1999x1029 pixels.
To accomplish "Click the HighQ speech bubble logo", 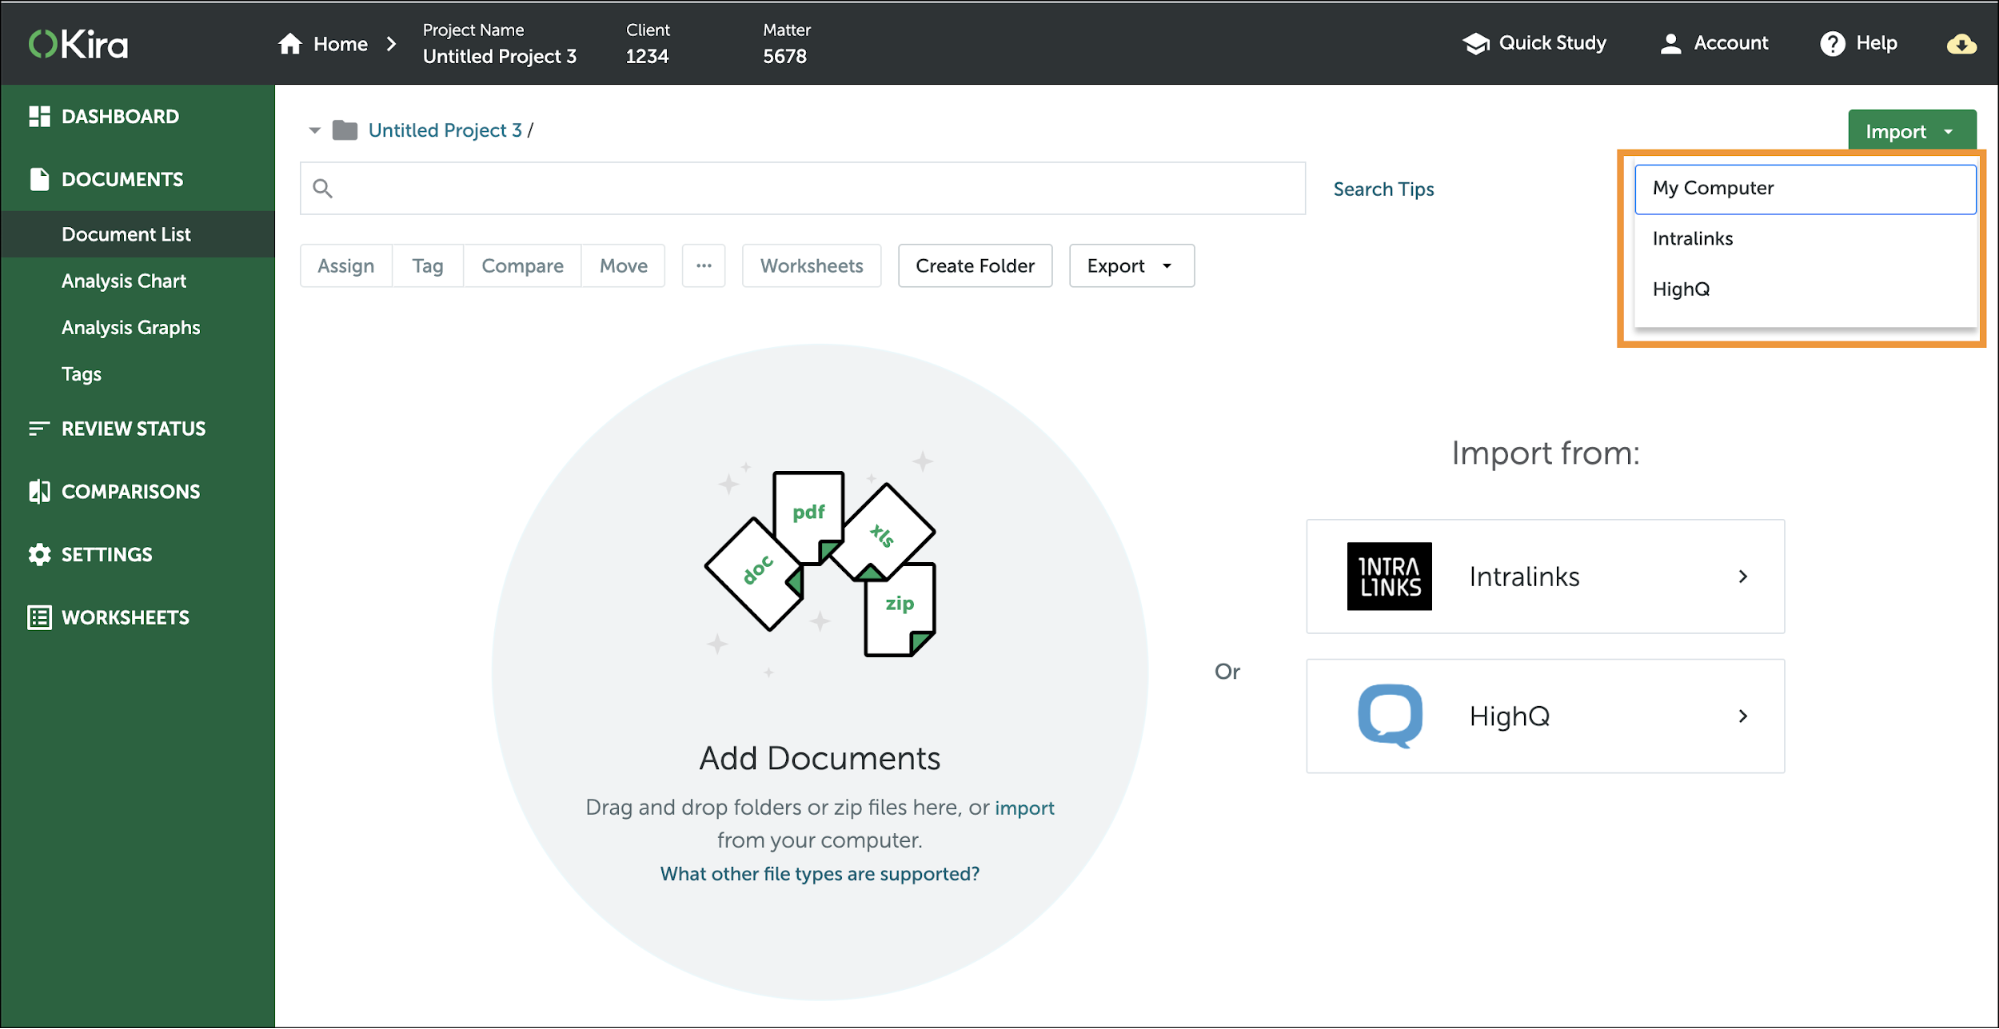I will [1390, 715].
